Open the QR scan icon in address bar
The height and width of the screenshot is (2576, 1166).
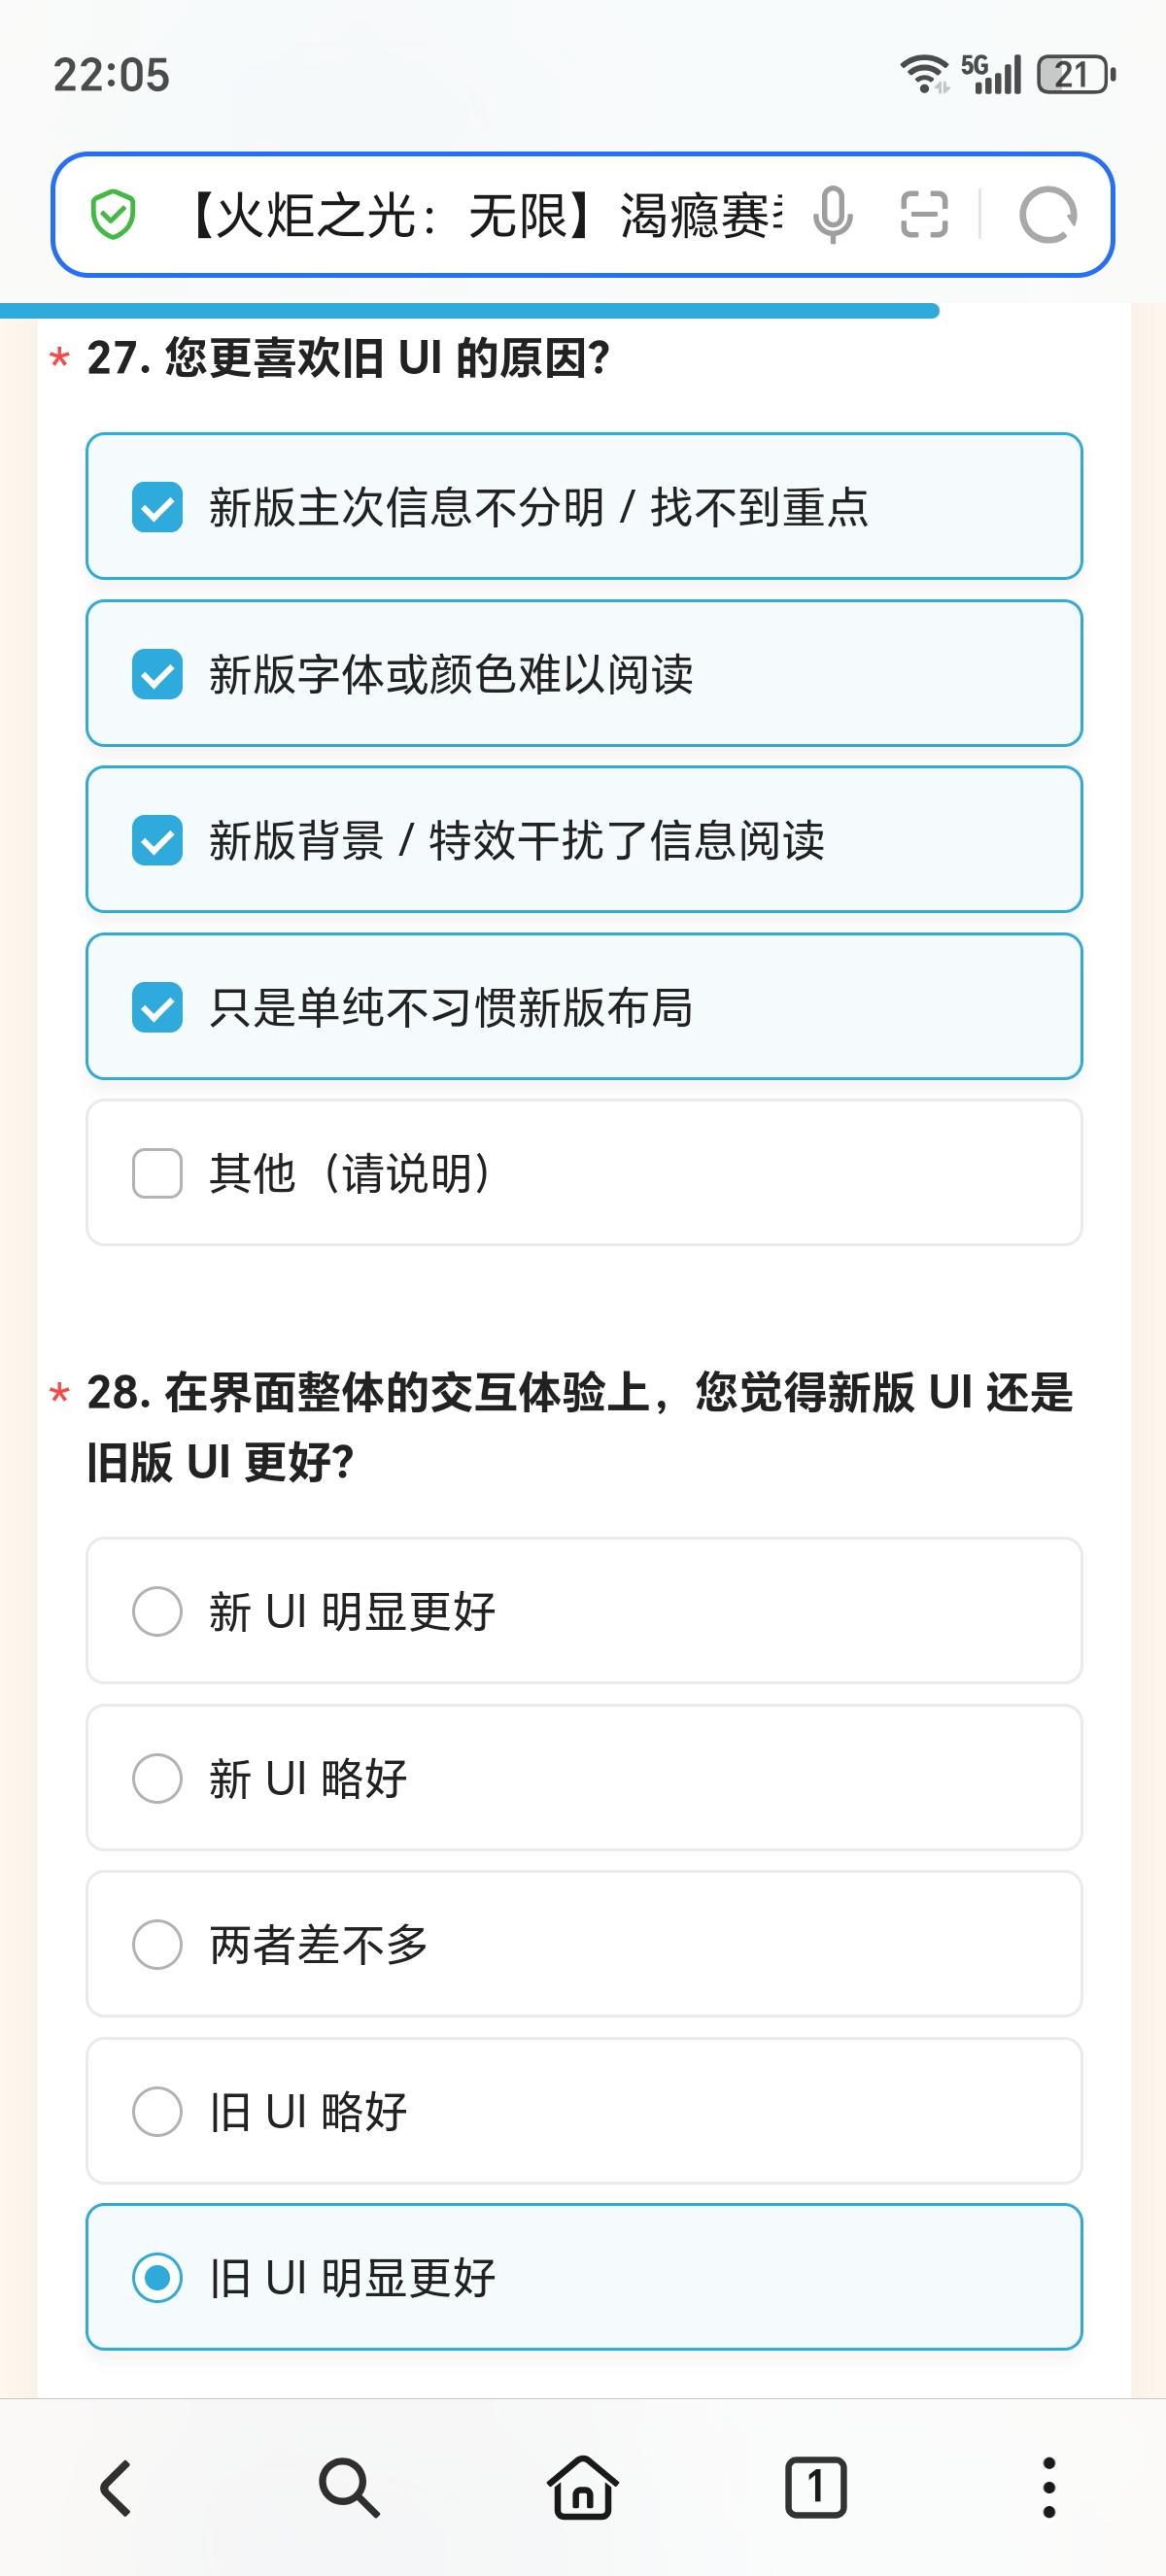(x=923, y=214)
